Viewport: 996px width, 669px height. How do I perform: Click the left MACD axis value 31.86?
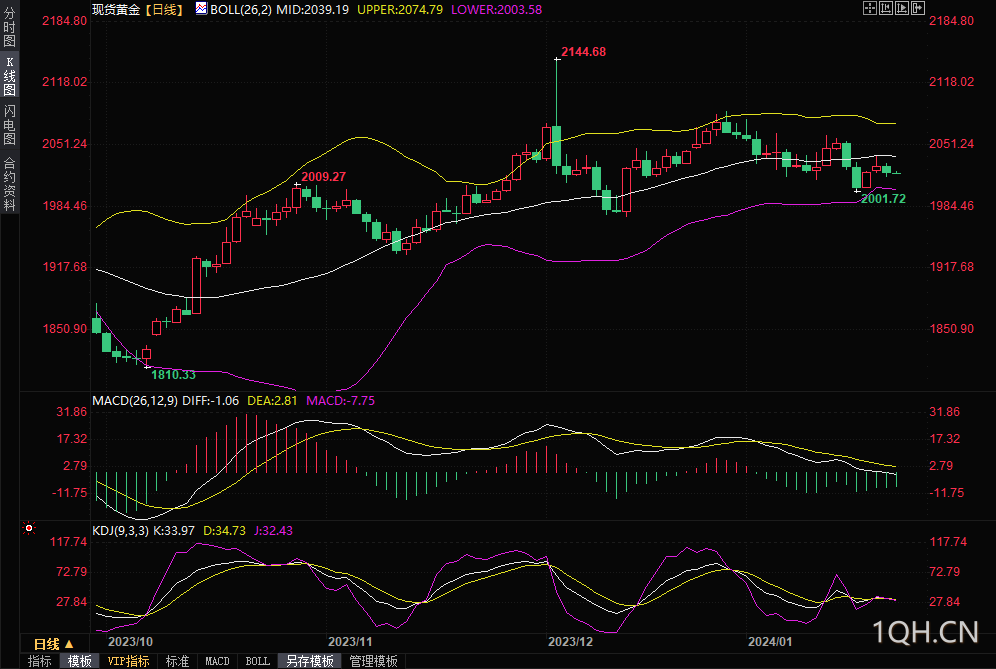coord(72,412)
